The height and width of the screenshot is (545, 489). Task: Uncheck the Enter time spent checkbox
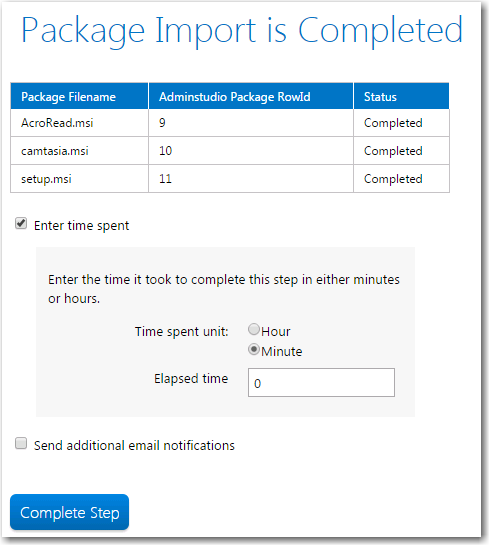[21, 223]
